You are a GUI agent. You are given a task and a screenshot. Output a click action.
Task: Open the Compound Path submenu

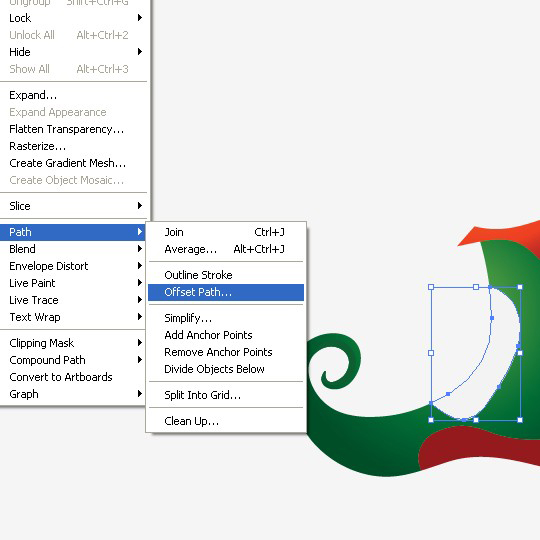[x=73, y=360]
